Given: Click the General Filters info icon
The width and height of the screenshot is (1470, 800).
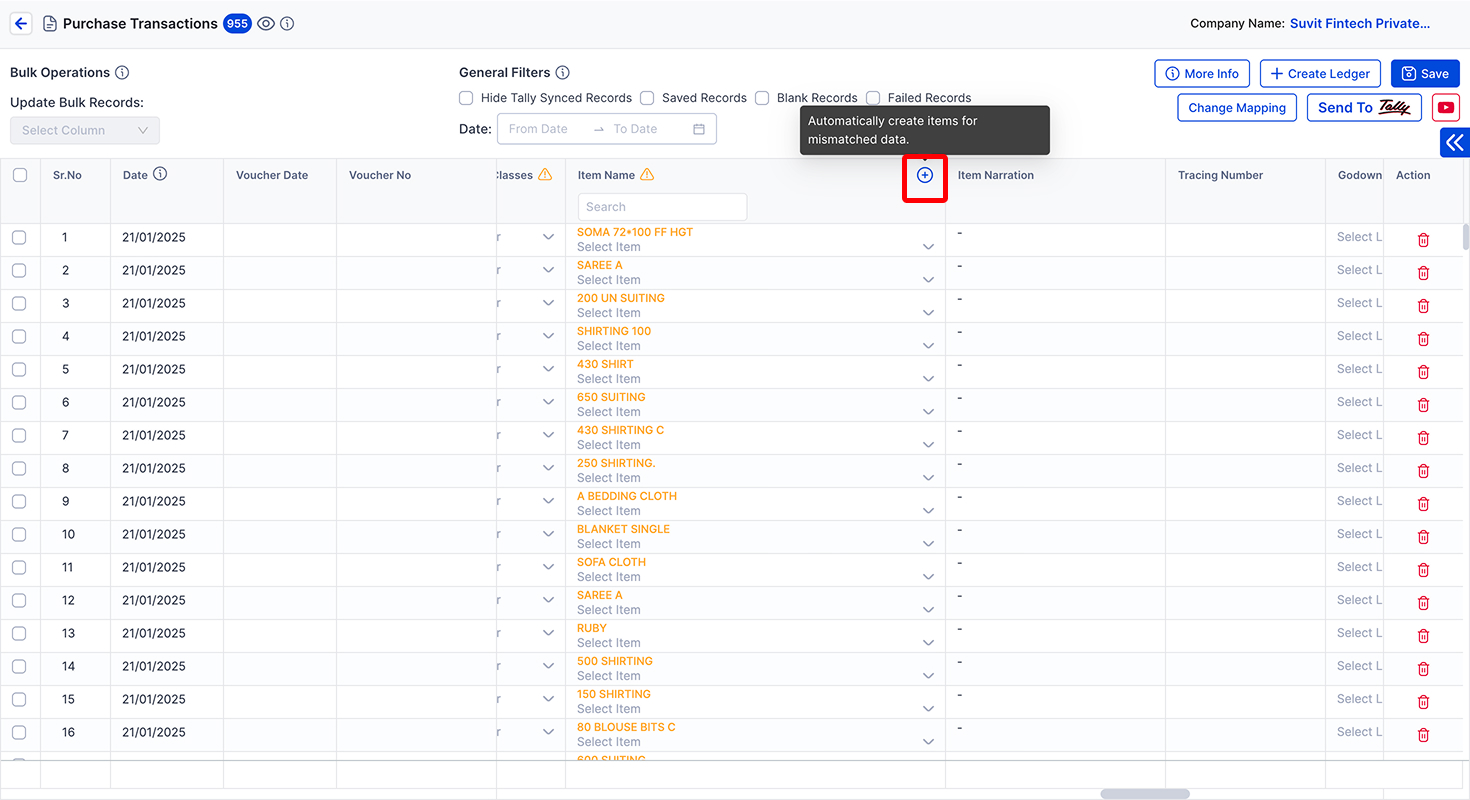Looking at the screenshot, I should point(563,72).
